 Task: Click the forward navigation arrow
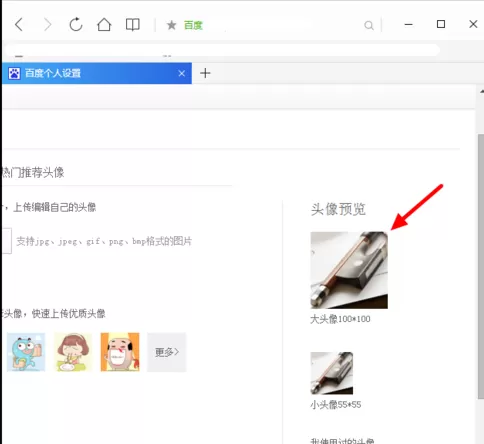click(48, 25)
